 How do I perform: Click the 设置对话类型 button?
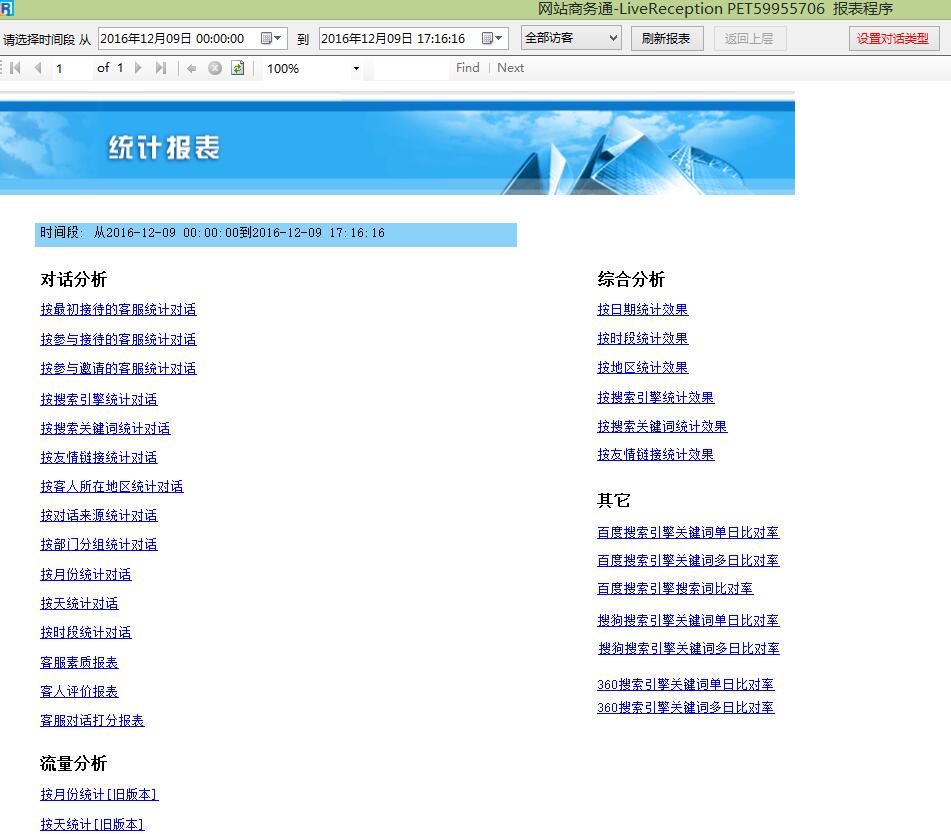[x=893, y=40]
